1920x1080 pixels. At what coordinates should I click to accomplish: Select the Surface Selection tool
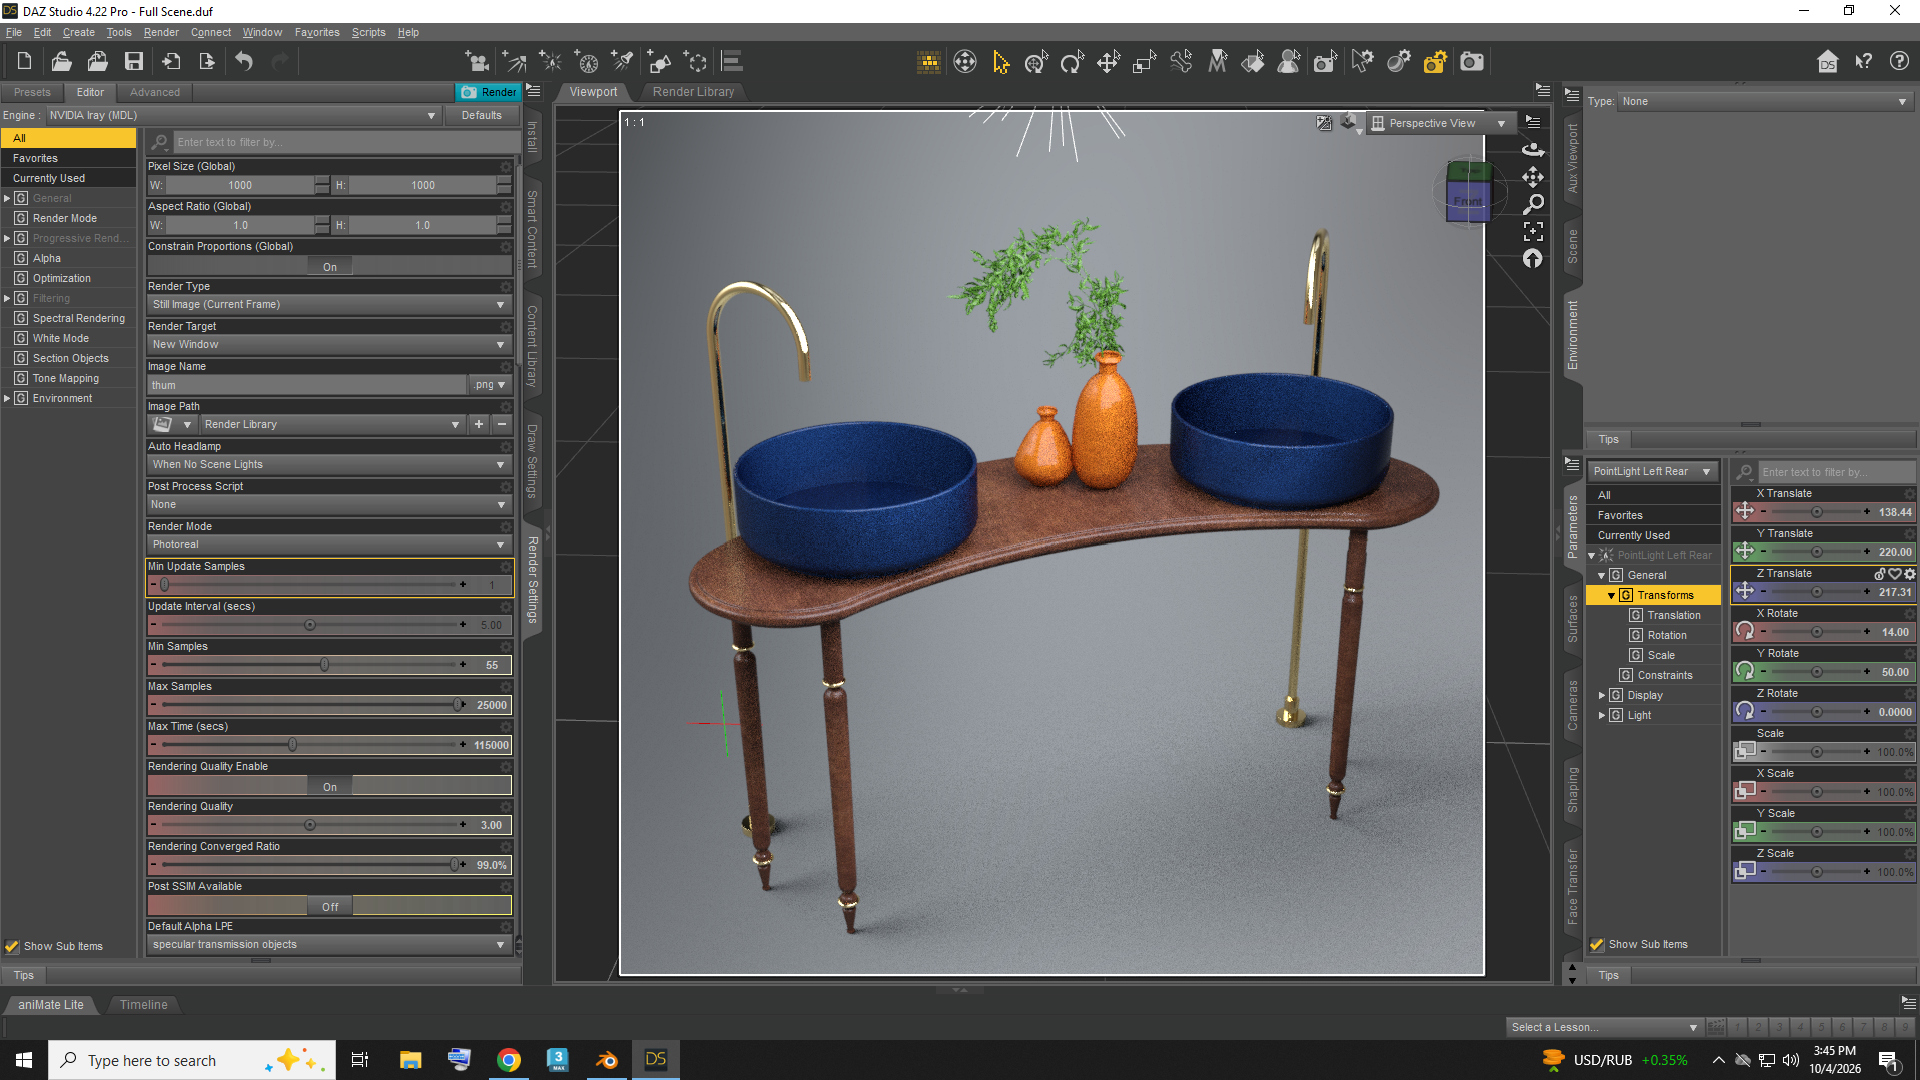click(x=1253, y=62)
